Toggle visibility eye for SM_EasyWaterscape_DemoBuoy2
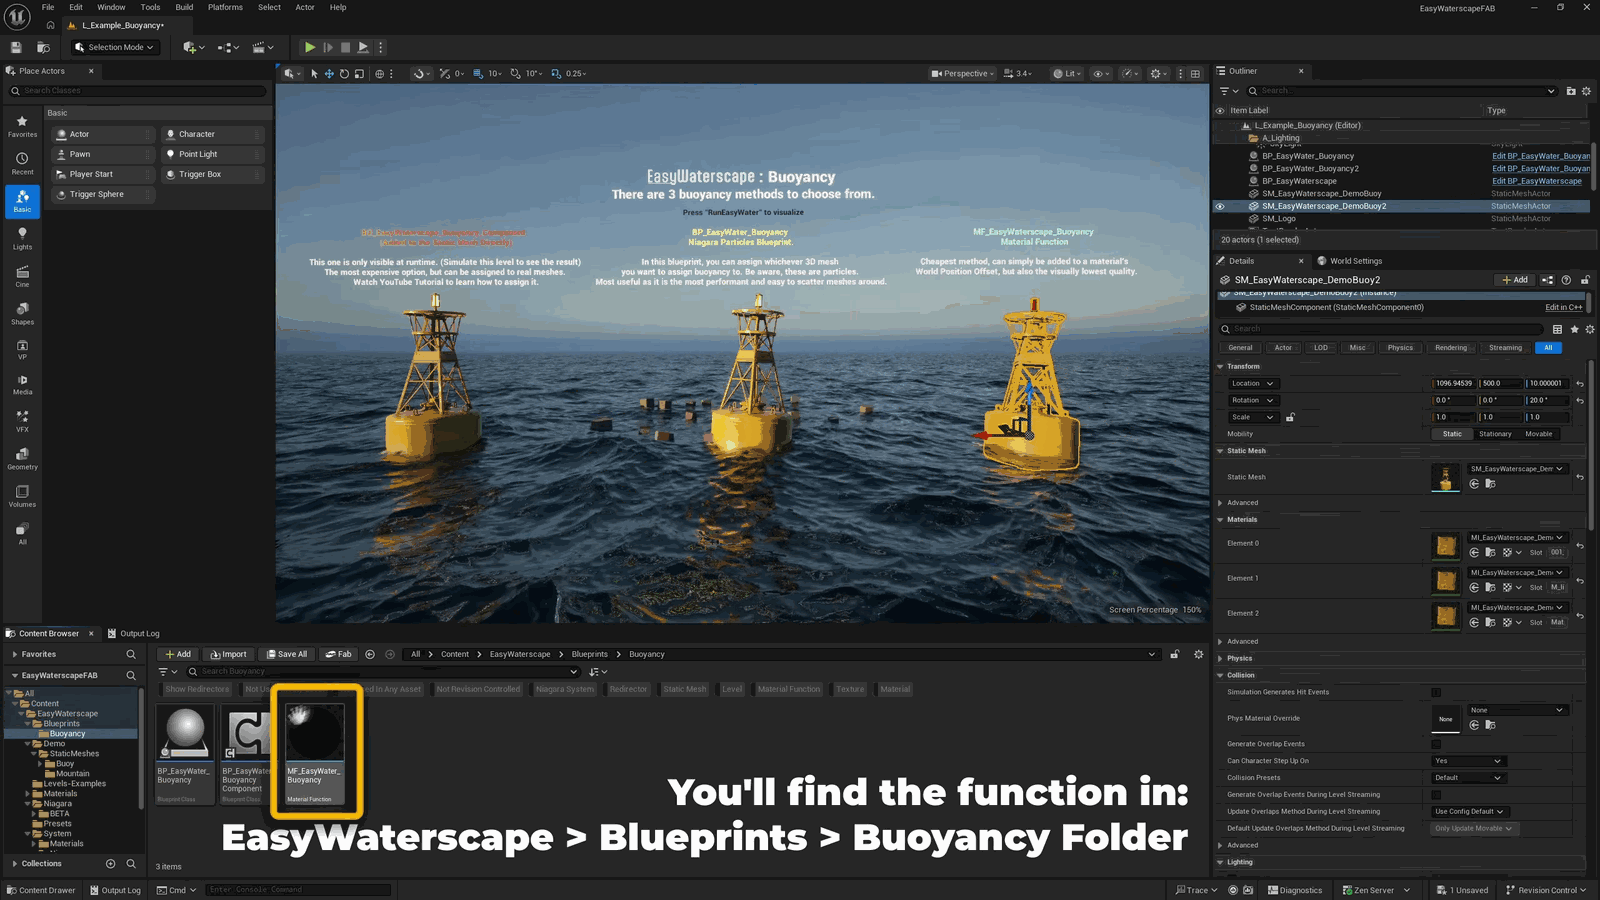 (1220, 206)
